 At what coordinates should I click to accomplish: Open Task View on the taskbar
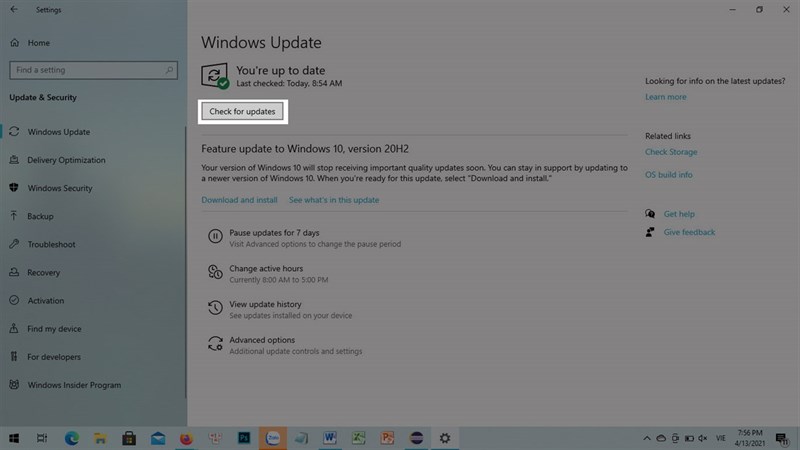coord(42,438)
